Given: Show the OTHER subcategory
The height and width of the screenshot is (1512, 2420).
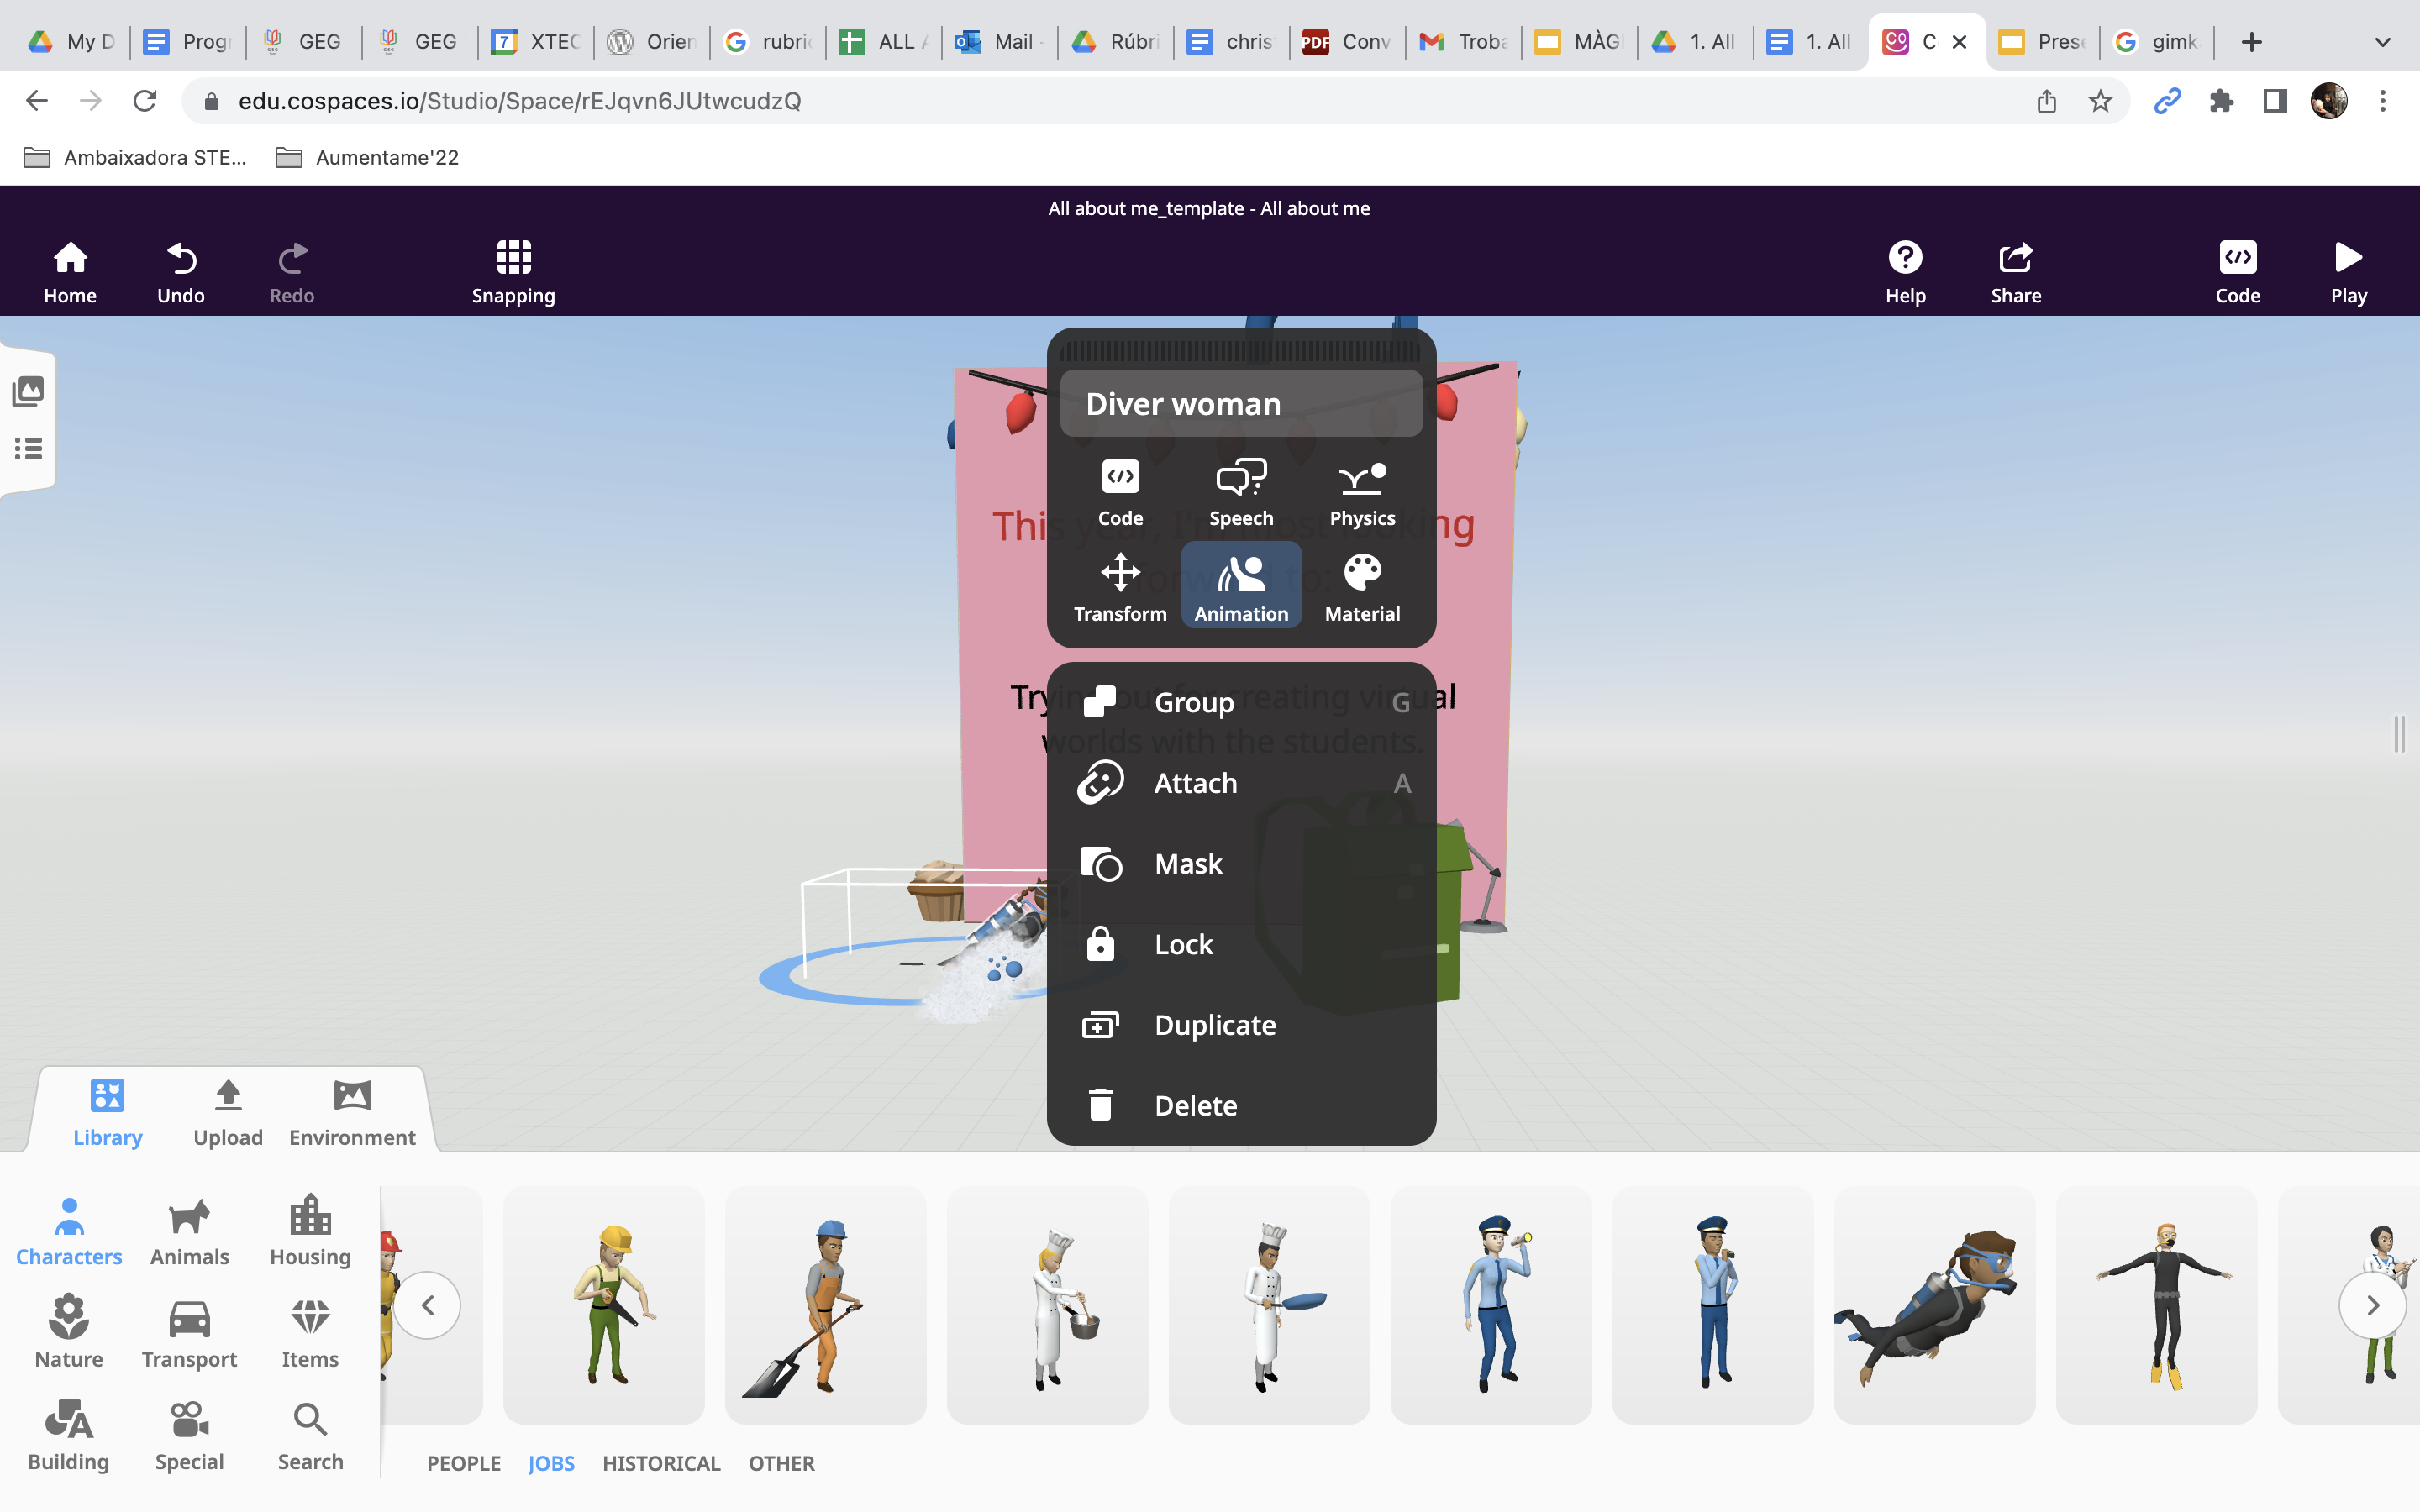Looking at the screenshot, I should pyautogui.click(x=782, y=1463).
